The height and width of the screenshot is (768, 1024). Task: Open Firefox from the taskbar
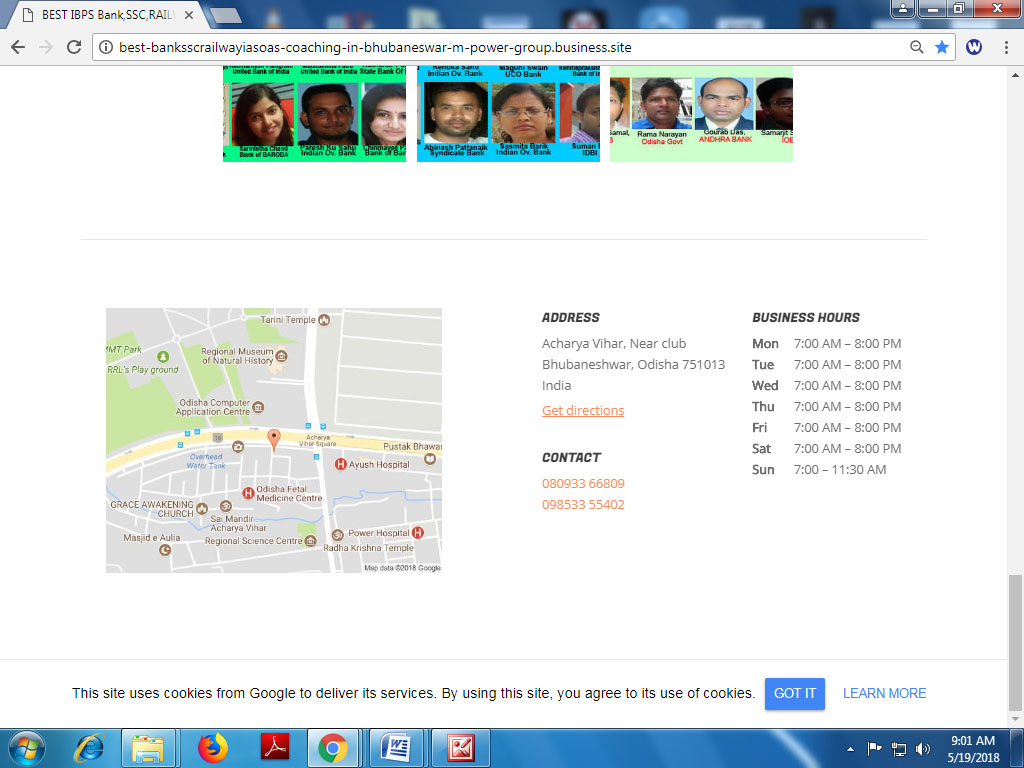pos(212,748)
